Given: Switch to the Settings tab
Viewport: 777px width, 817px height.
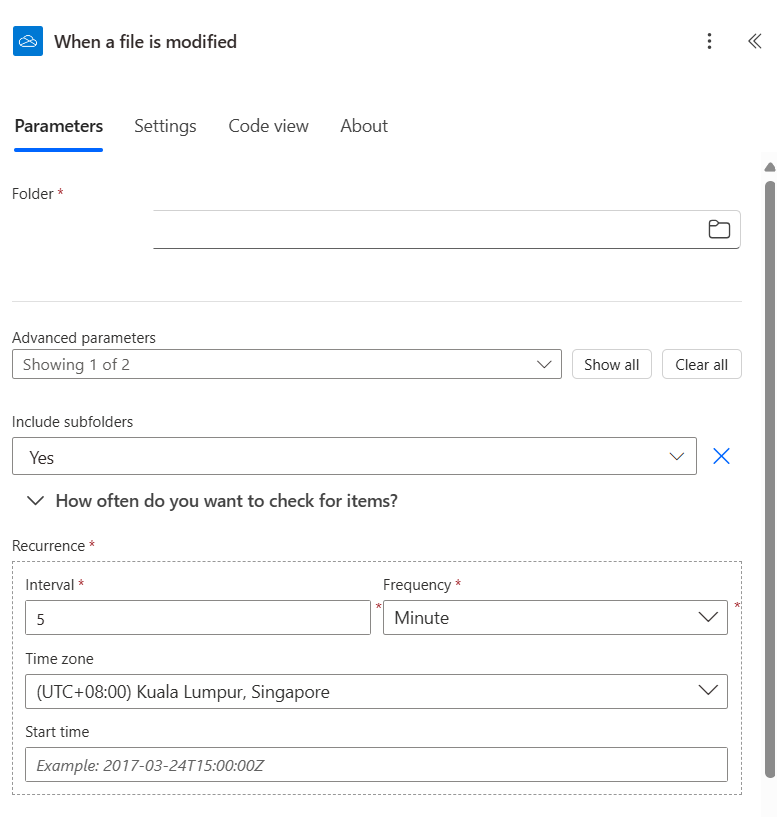Looking at the screenshot, I should click(164, 126).
